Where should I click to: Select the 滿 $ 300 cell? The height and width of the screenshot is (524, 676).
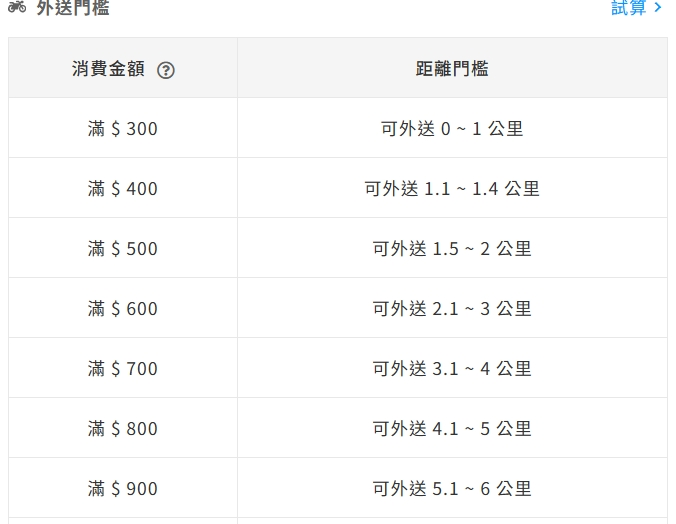(x=123, y=128)
